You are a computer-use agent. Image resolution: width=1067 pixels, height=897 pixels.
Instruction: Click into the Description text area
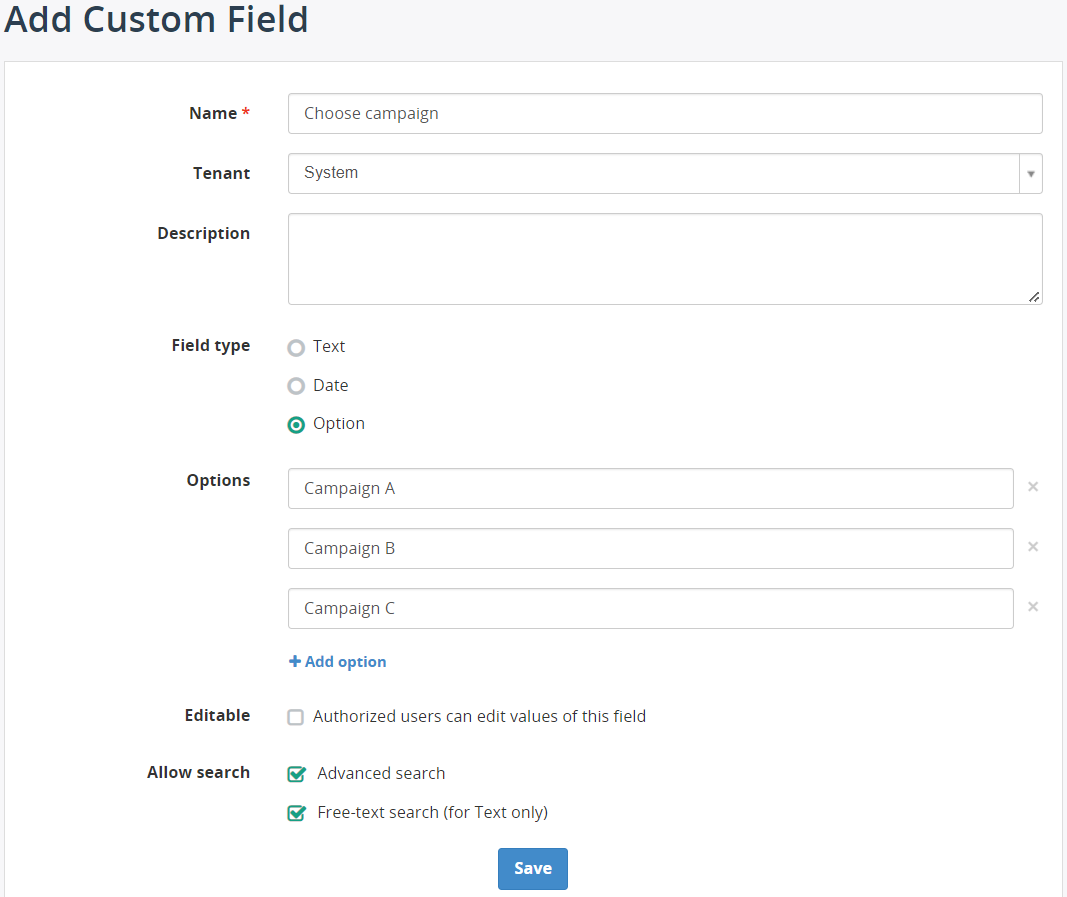[x=665, y=259]
